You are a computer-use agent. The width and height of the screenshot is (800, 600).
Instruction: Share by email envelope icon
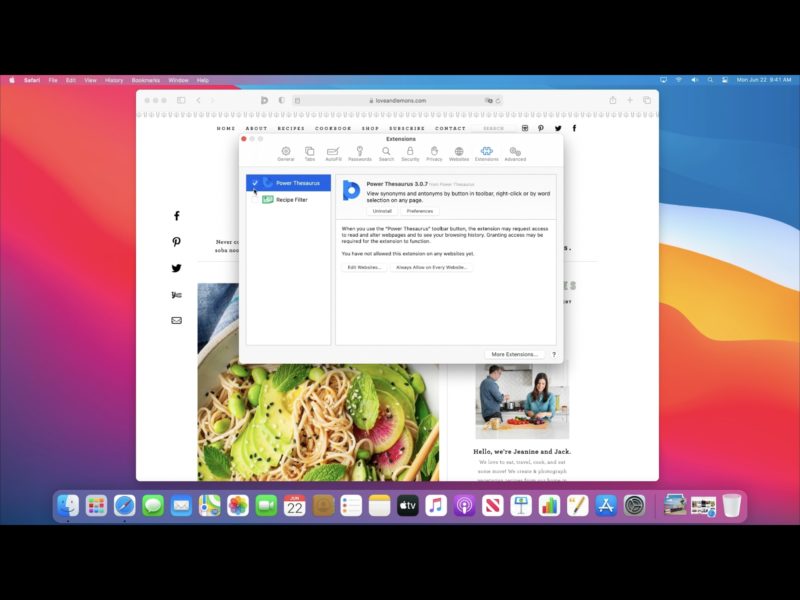coord(177,320)
